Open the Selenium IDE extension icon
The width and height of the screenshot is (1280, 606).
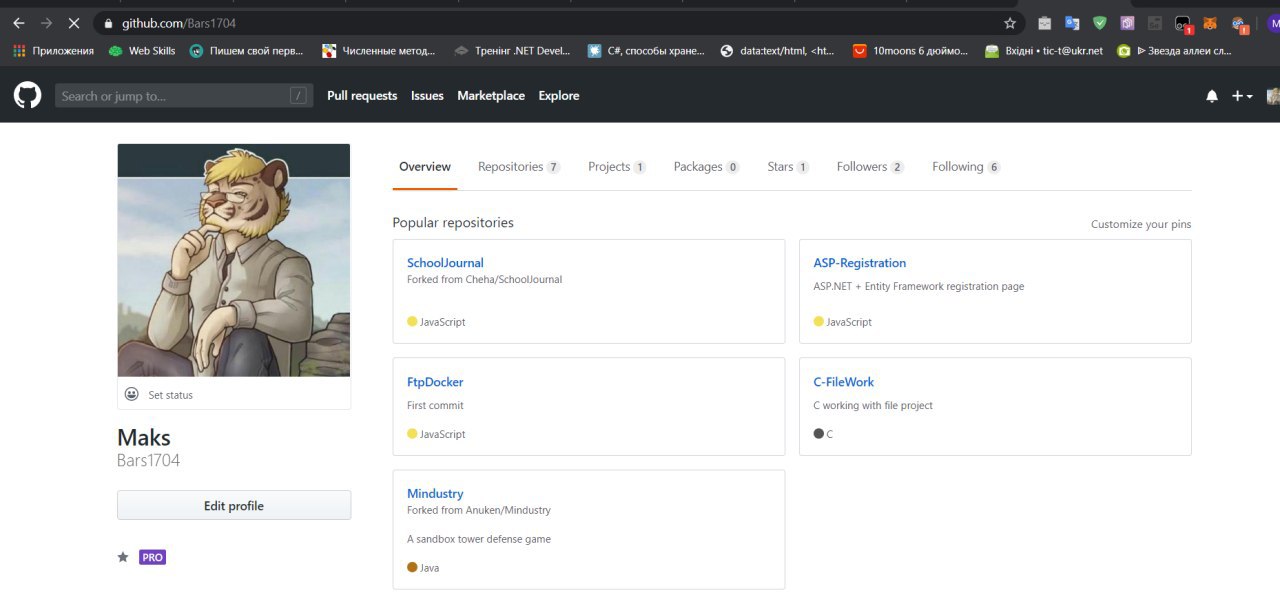(x=1155, y=23)
